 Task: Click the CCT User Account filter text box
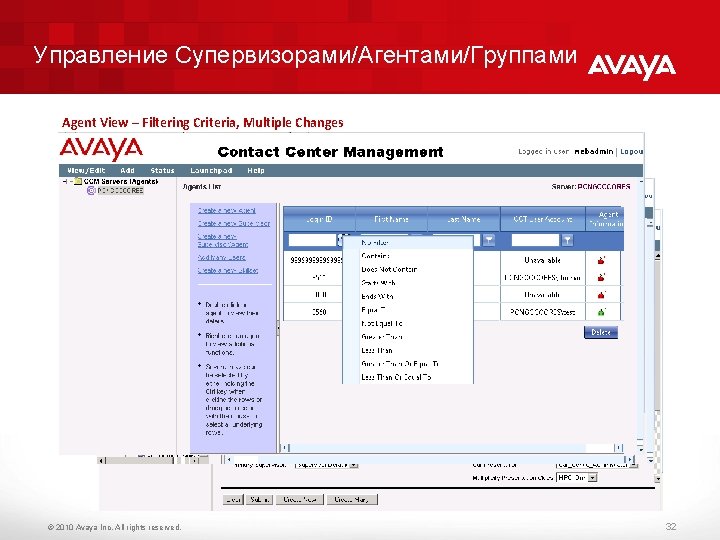pyautogui.click(x=535, y=240)
